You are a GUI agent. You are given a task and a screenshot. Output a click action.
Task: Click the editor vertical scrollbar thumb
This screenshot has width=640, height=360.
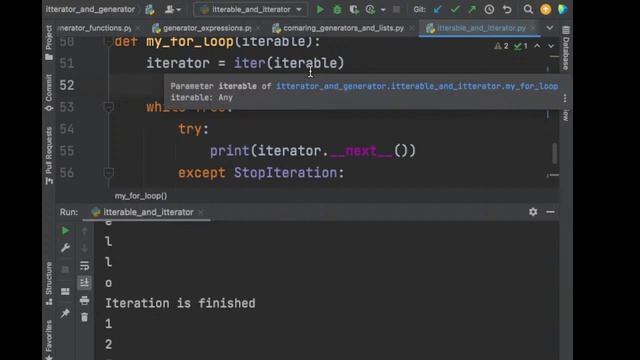coord(555,153)
